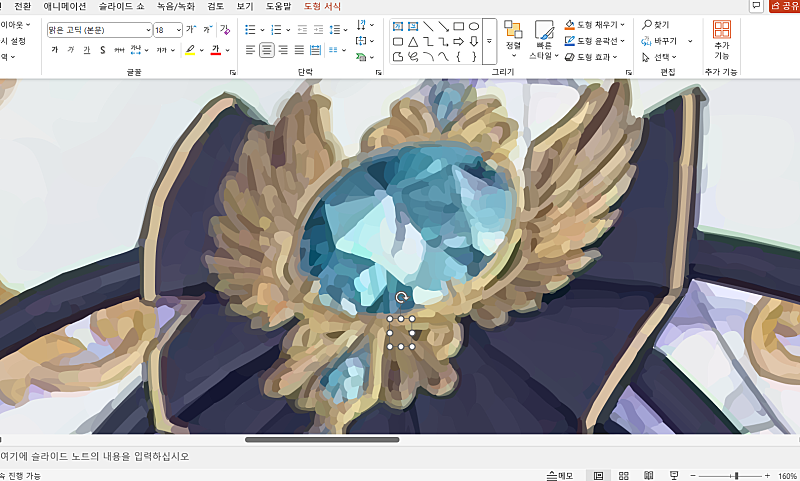This screenshot has width=800, height=481.
Task: Increase list indent level
Action: [318, 30]
